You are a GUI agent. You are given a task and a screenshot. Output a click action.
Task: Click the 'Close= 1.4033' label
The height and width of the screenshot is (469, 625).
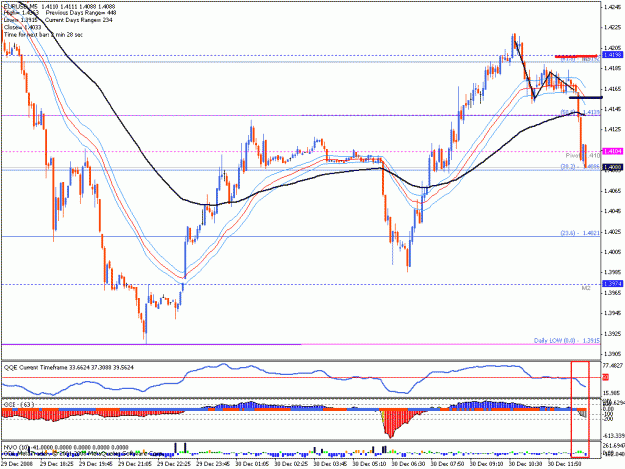pos(22,27)
